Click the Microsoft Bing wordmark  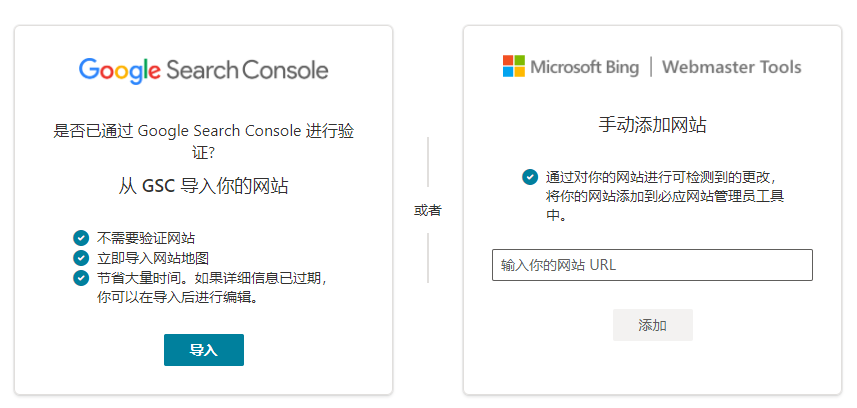point(584,67)
